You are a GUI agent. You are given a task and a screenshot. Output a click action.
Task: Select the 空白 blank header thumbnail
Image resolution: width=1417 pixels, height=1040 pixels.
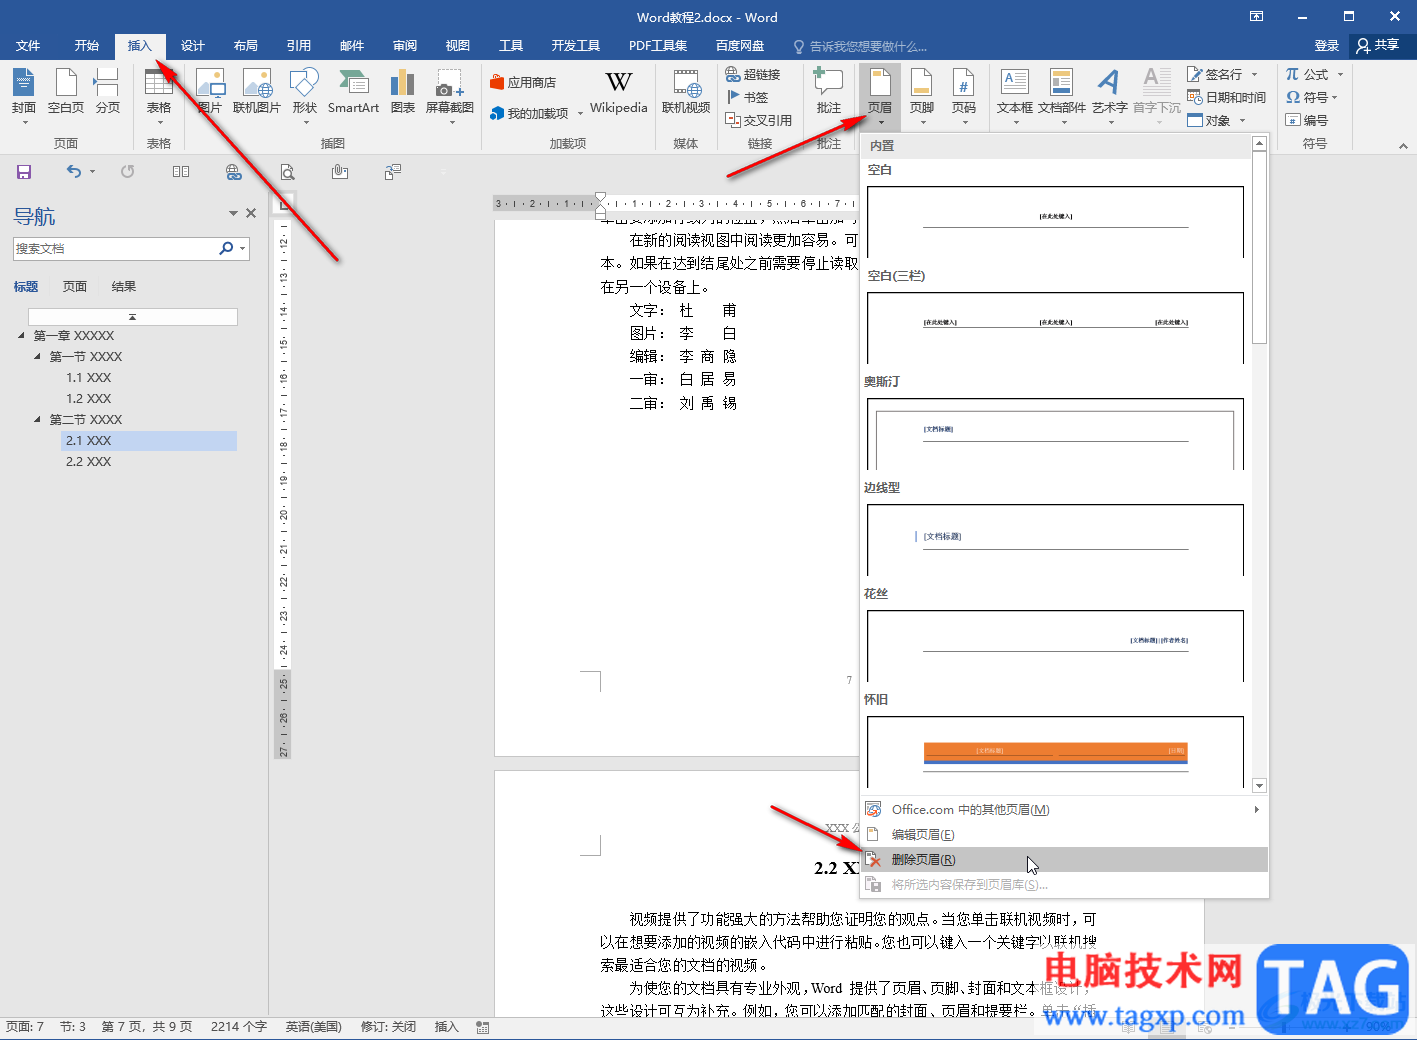(1055, 222)
